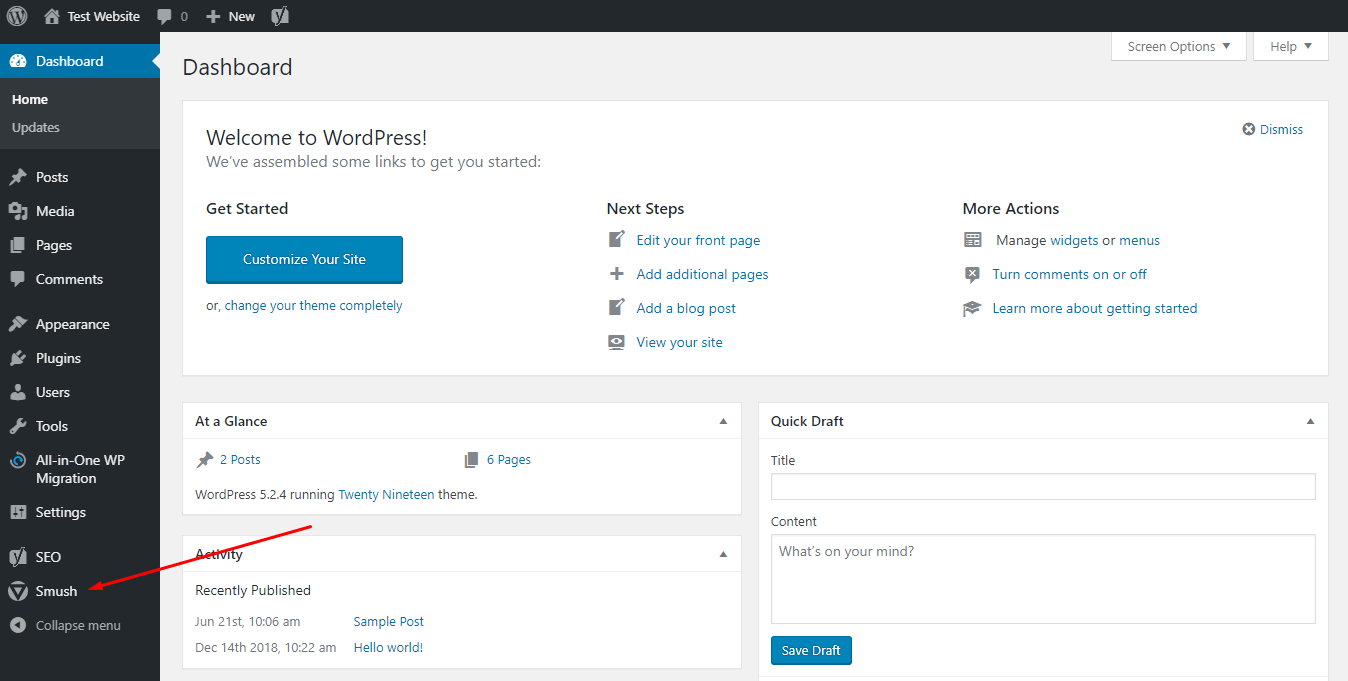Click the Dismiss circle-x icon
Viewport: 1348px width, 681px height.
(1249, 129)
